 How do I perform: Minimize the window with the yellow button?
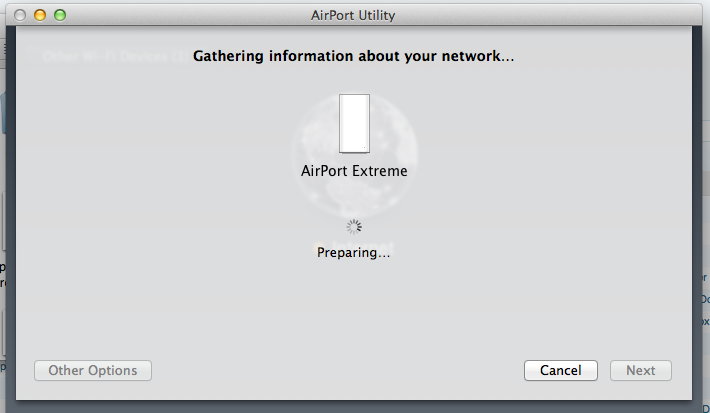pyautogui.click(x=40, y=15)
